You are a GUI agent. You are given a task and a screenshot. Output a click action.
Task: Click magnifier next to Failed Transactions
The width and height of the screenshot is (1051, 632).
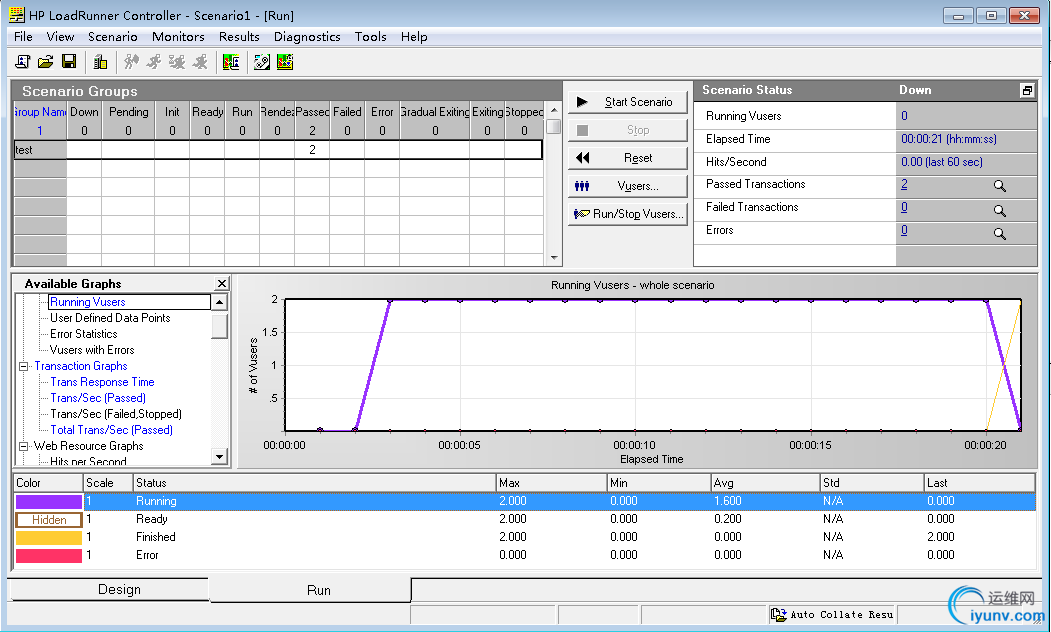point(999,211)
